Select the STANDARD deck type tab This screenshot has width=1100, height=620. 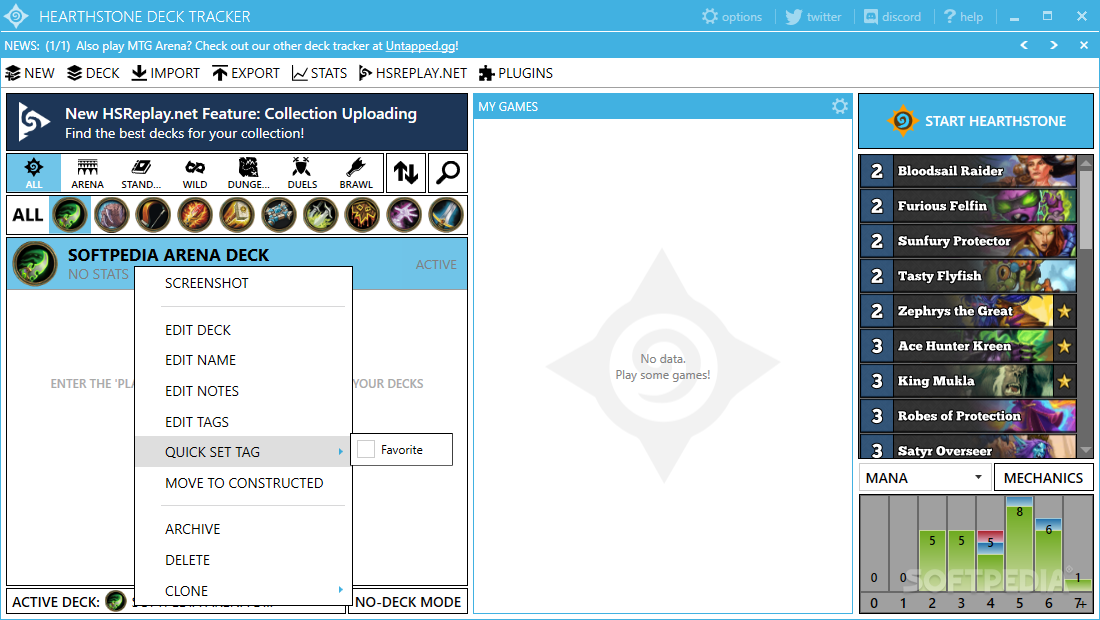point(141,173)
